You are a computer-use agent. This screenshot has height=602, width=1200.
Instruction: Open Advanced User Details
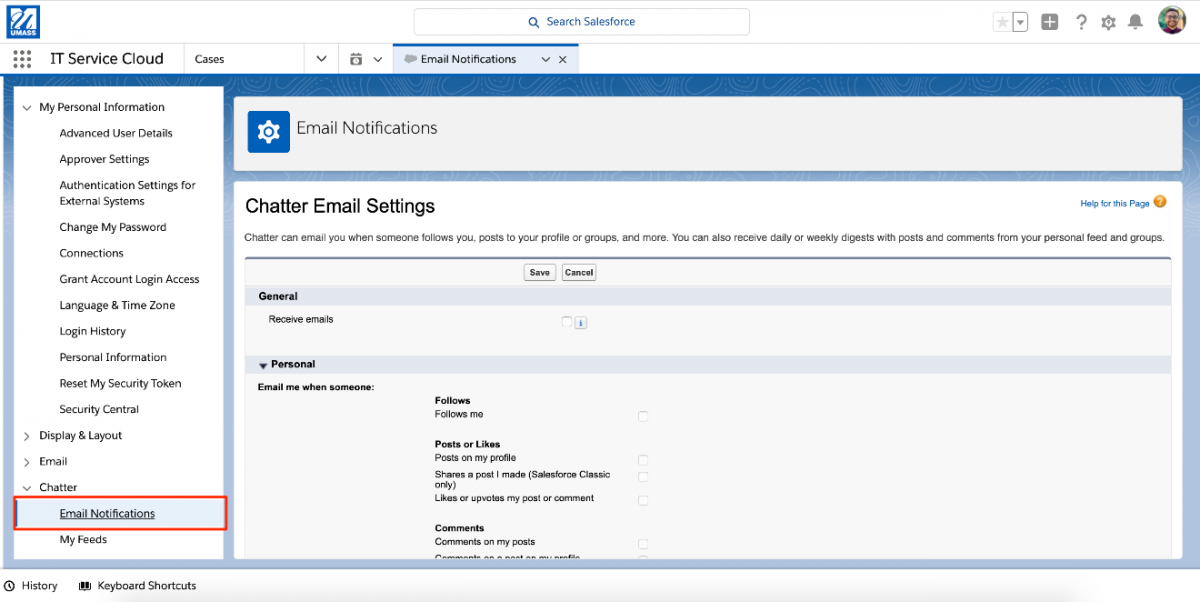click(116, 133)
